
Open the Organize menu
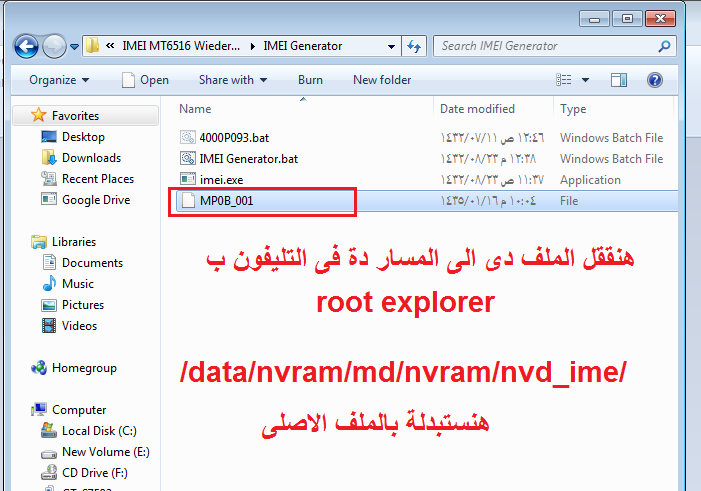click(x=59, y=80)
